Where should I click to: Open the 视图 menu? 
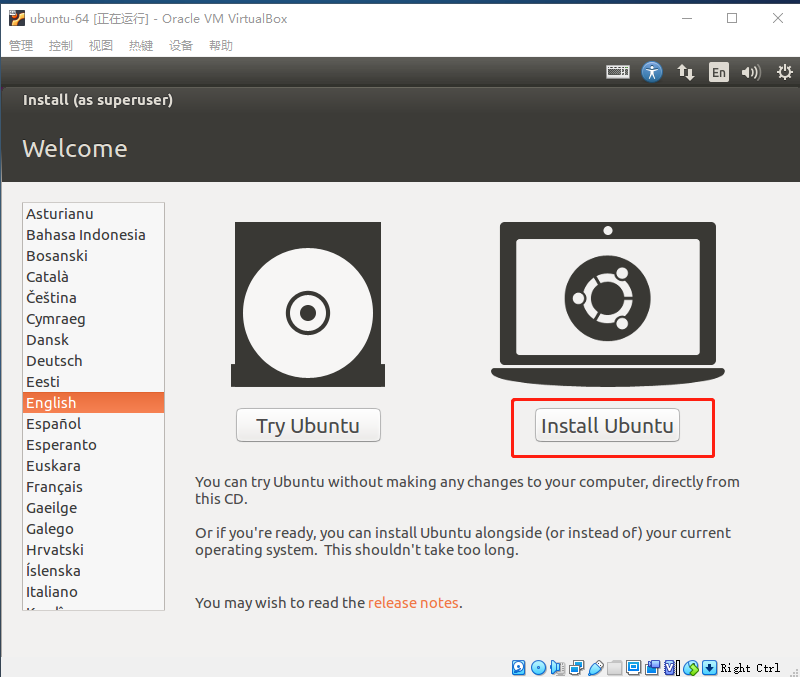[101, 45]
